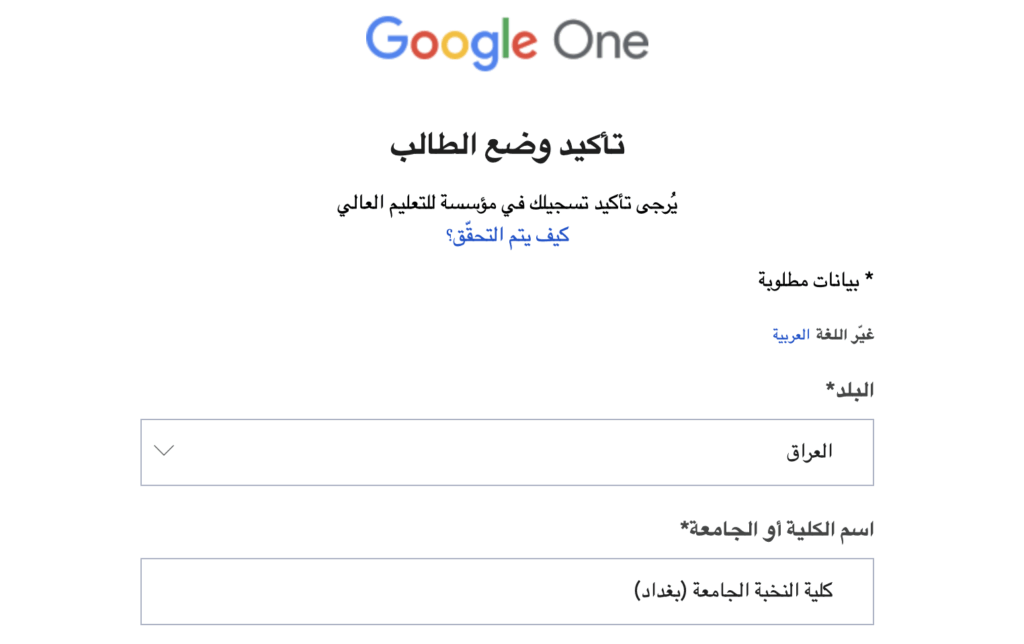The height and width of the screenshot is (644, 1024).
Task: Click the chevron arrow in country field
Action: 165,450
